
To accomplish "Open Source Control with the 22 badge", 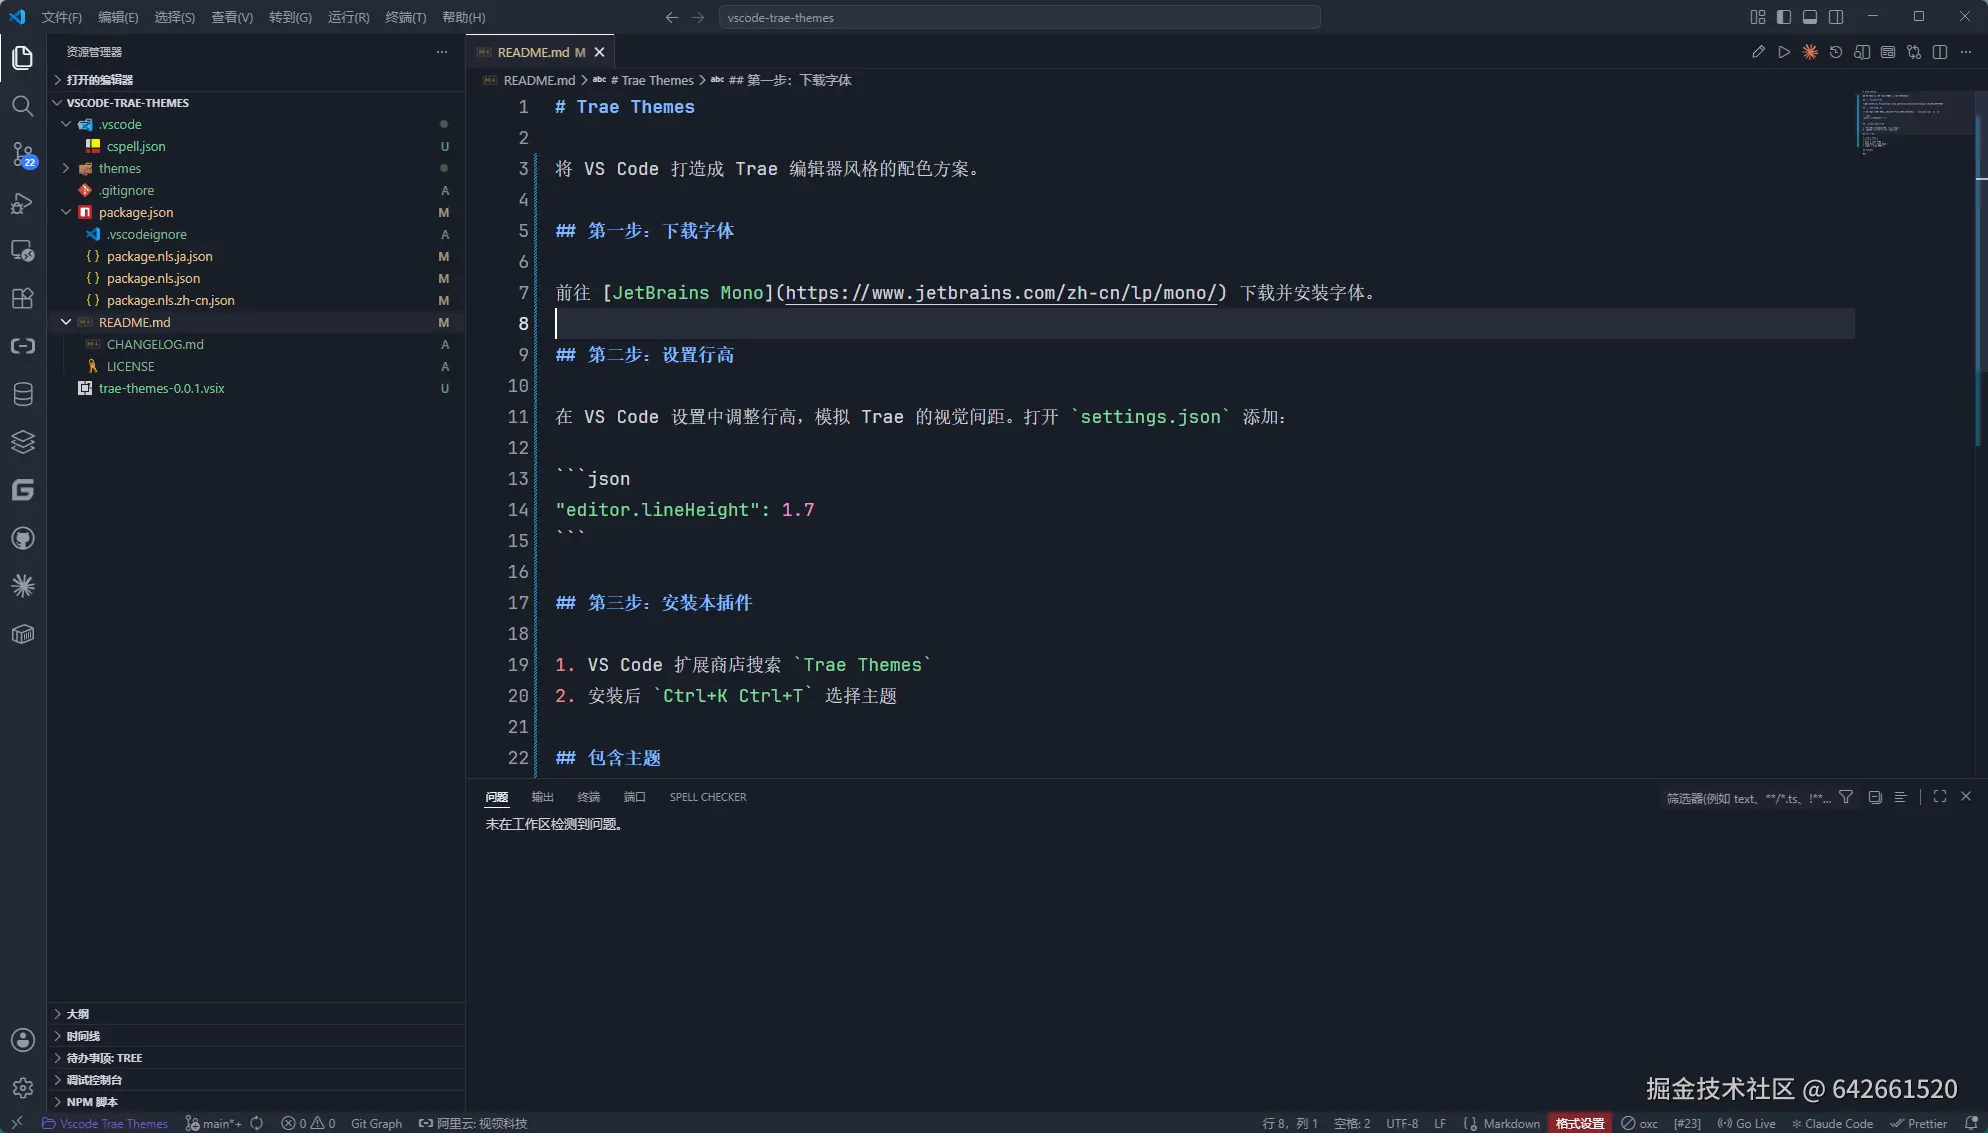I will tap(22, 154).
